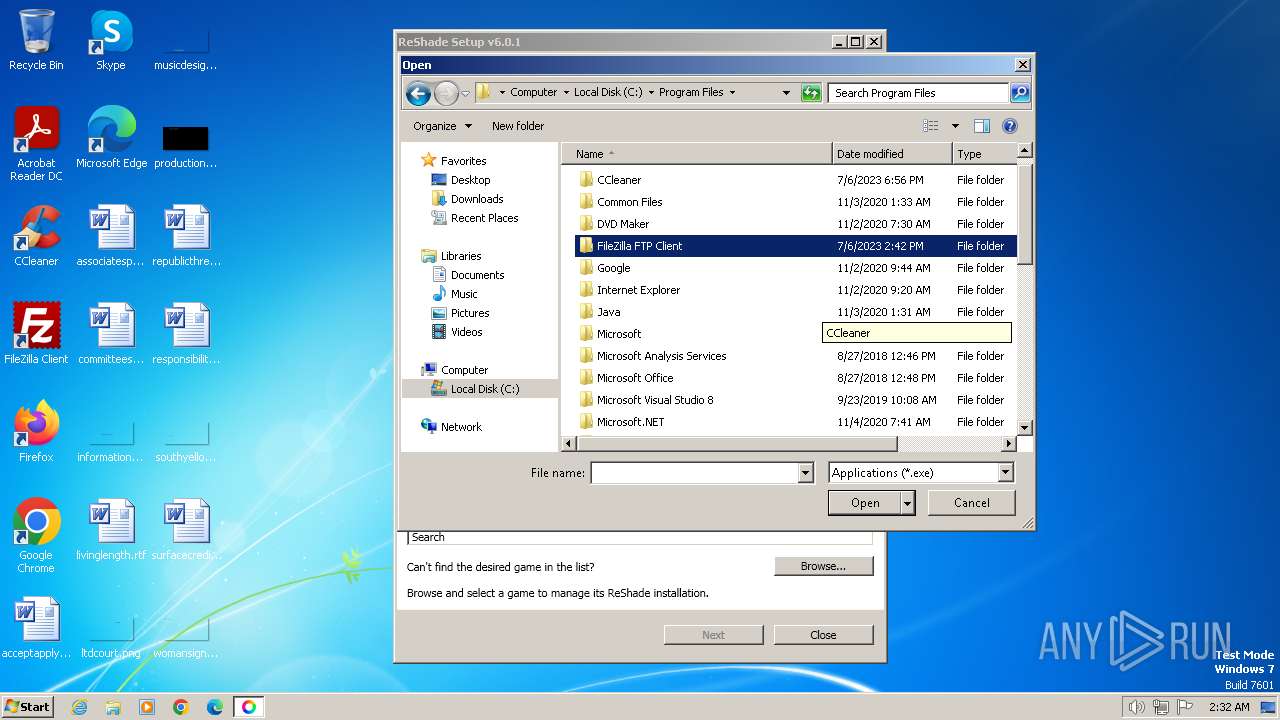Image resolution: width=1280 pixels, height=720 pixels.
Task: Select FileZilla Client desktop icon
Action: [x=36, y=334]
